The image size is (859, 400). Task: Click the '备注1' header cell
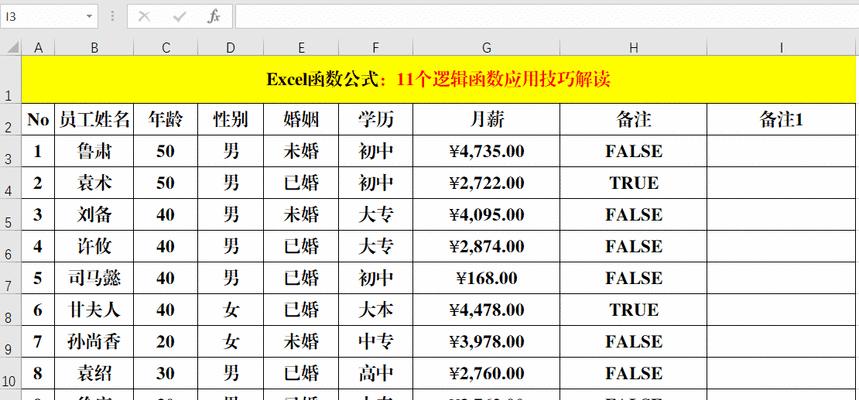pos(781,119)
